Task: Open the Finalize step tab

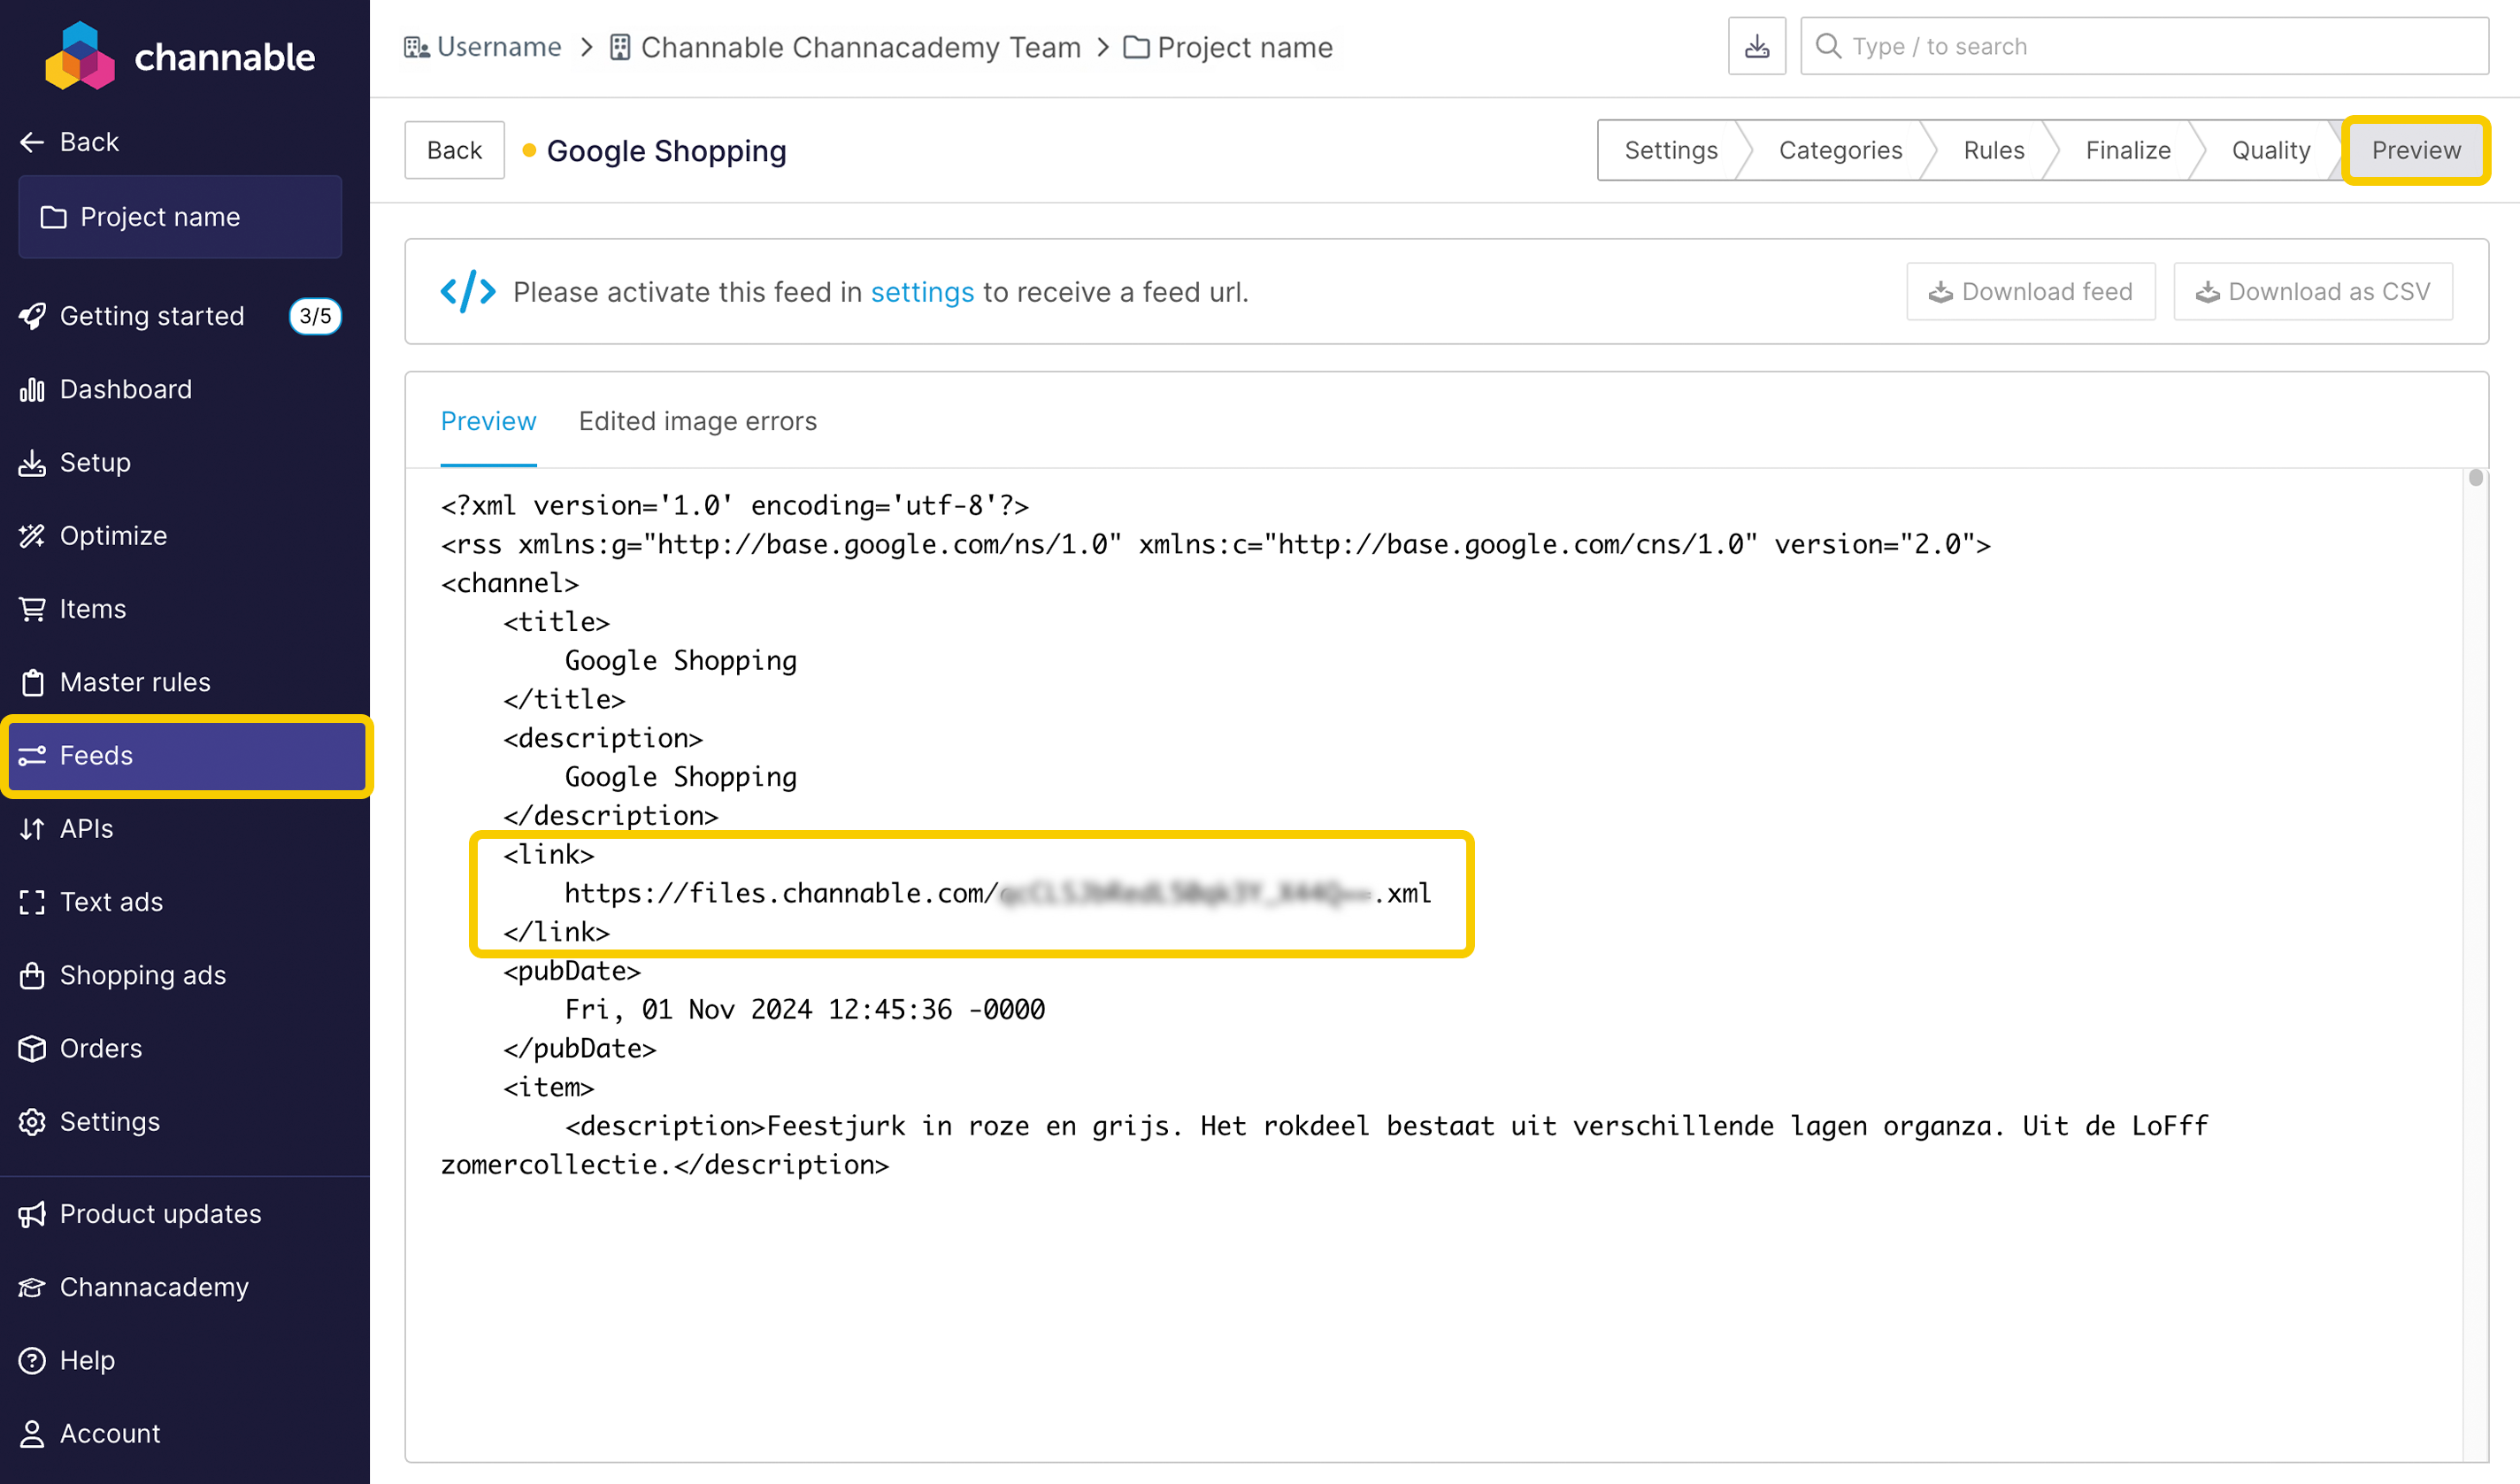Action: point(2128,150)
